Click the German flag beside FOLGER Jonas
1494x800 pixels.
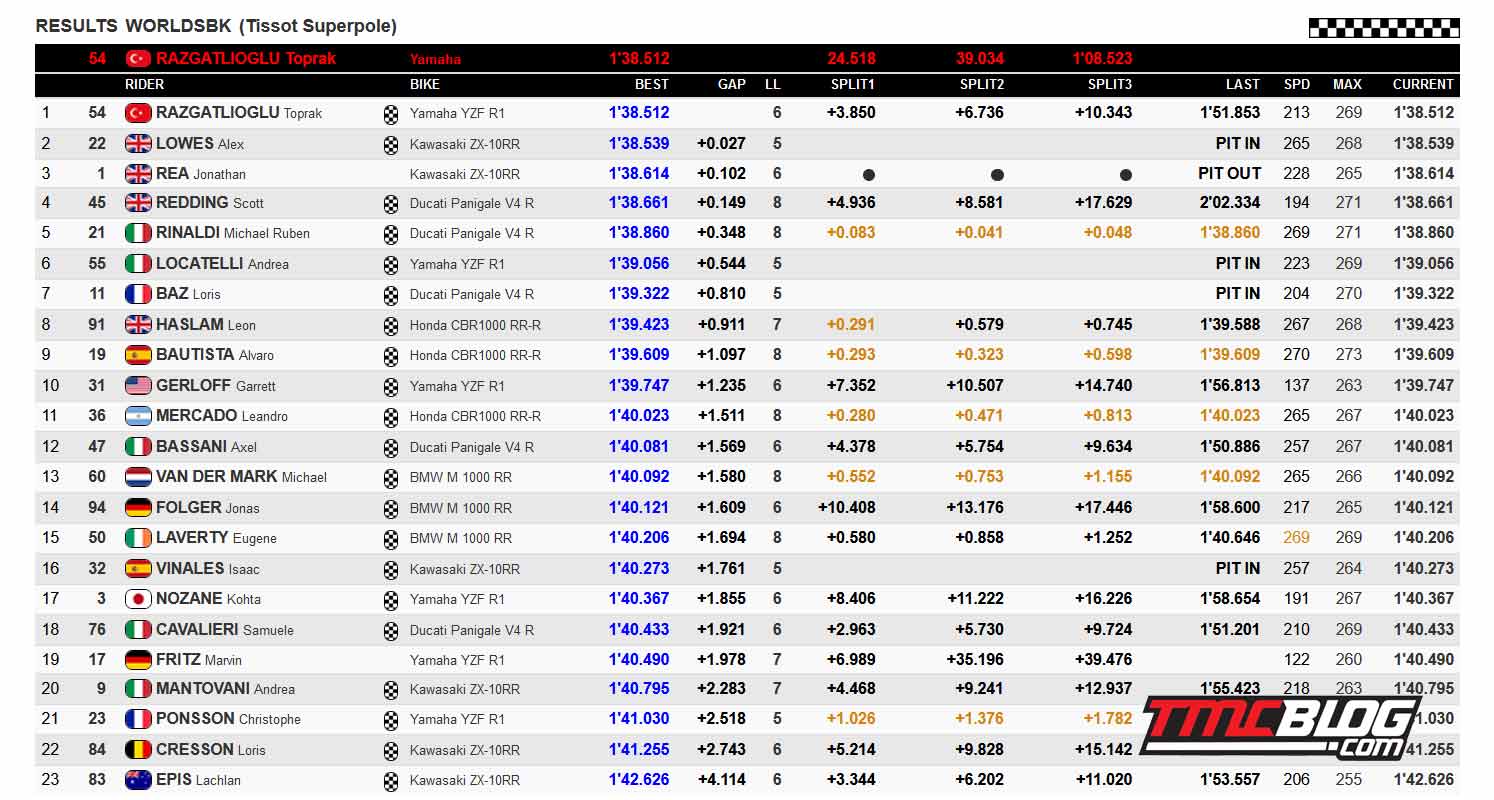coord(138,507)
